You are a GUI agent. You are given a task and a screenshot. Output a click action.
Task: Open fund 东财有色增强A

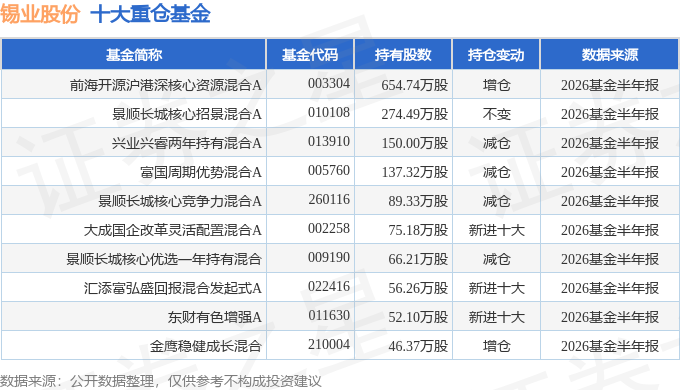click(215, 317)
